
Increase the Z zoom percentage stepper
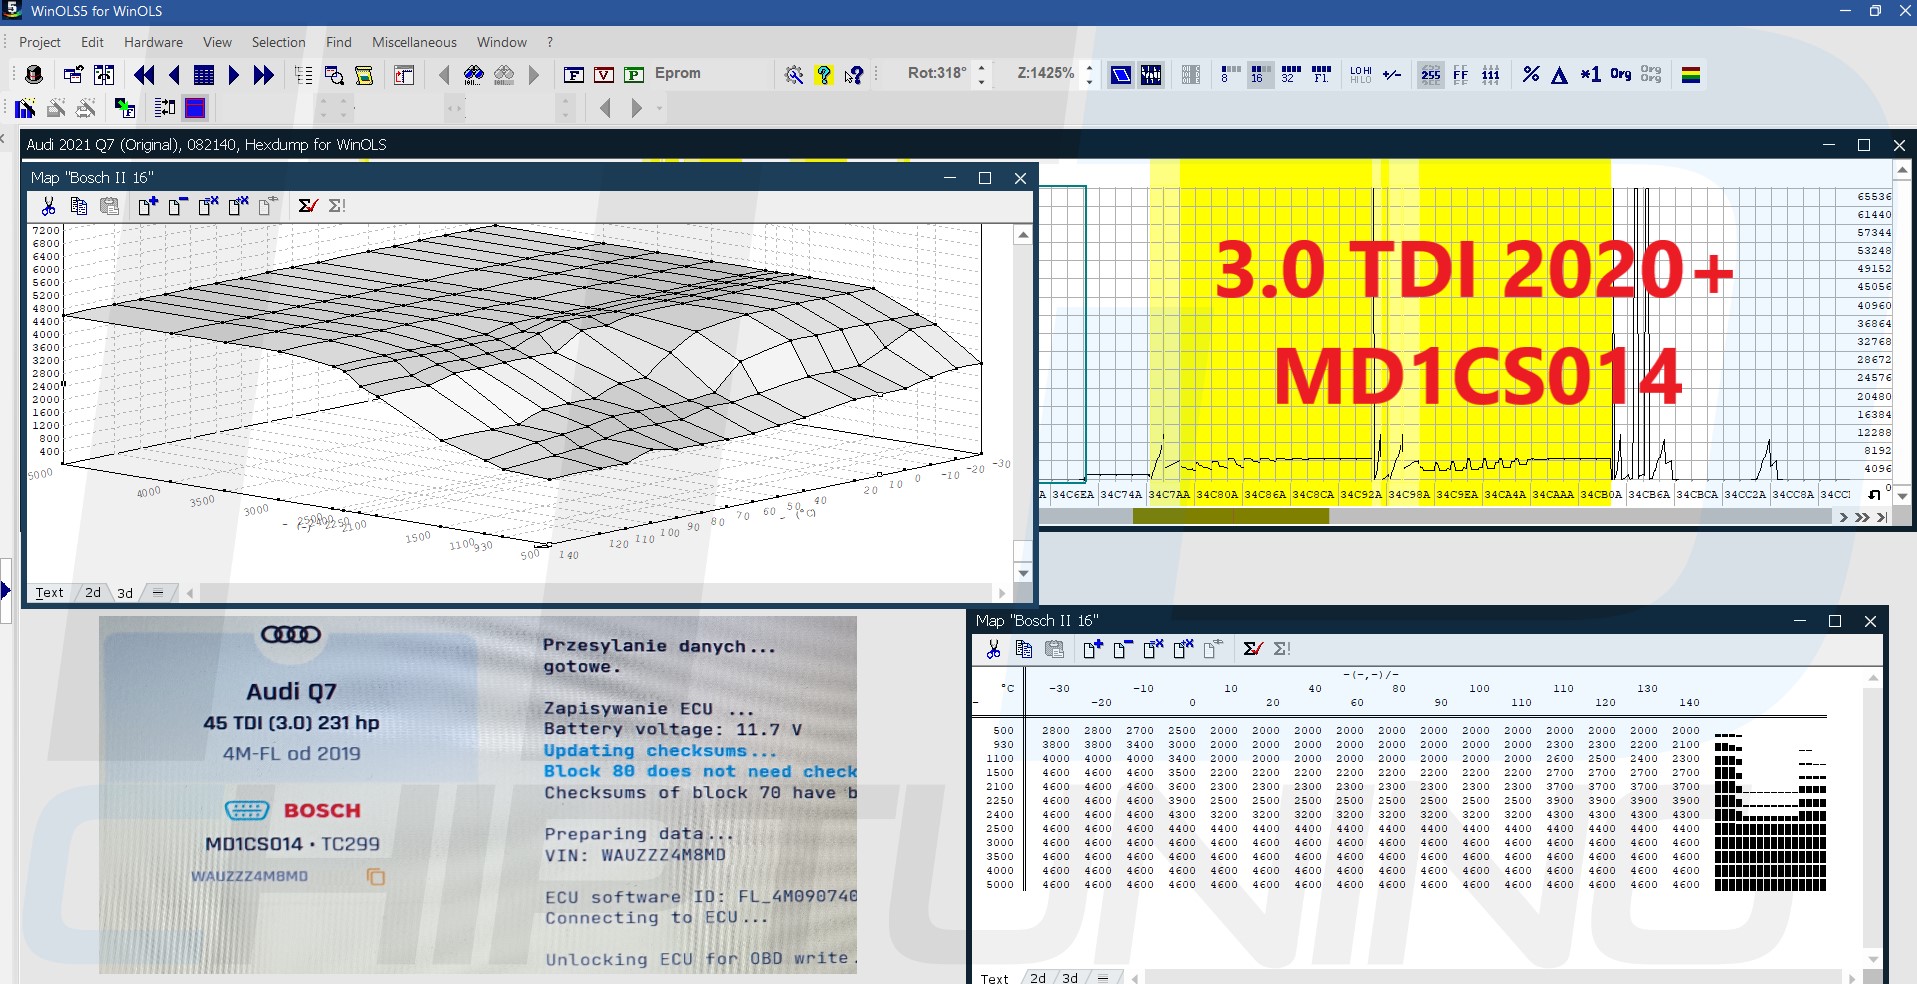click(x=1089, y=68)
